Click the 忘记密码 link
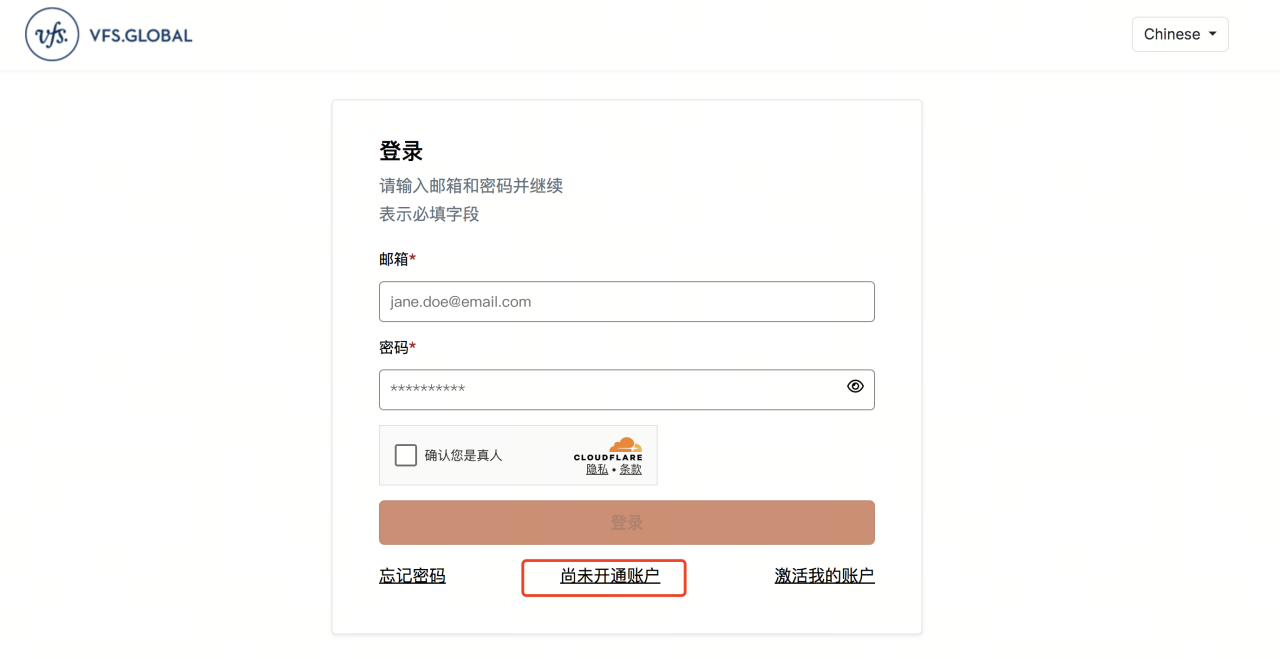The width and height of the screenshot is (1280, 659). (x=412, y=575)
